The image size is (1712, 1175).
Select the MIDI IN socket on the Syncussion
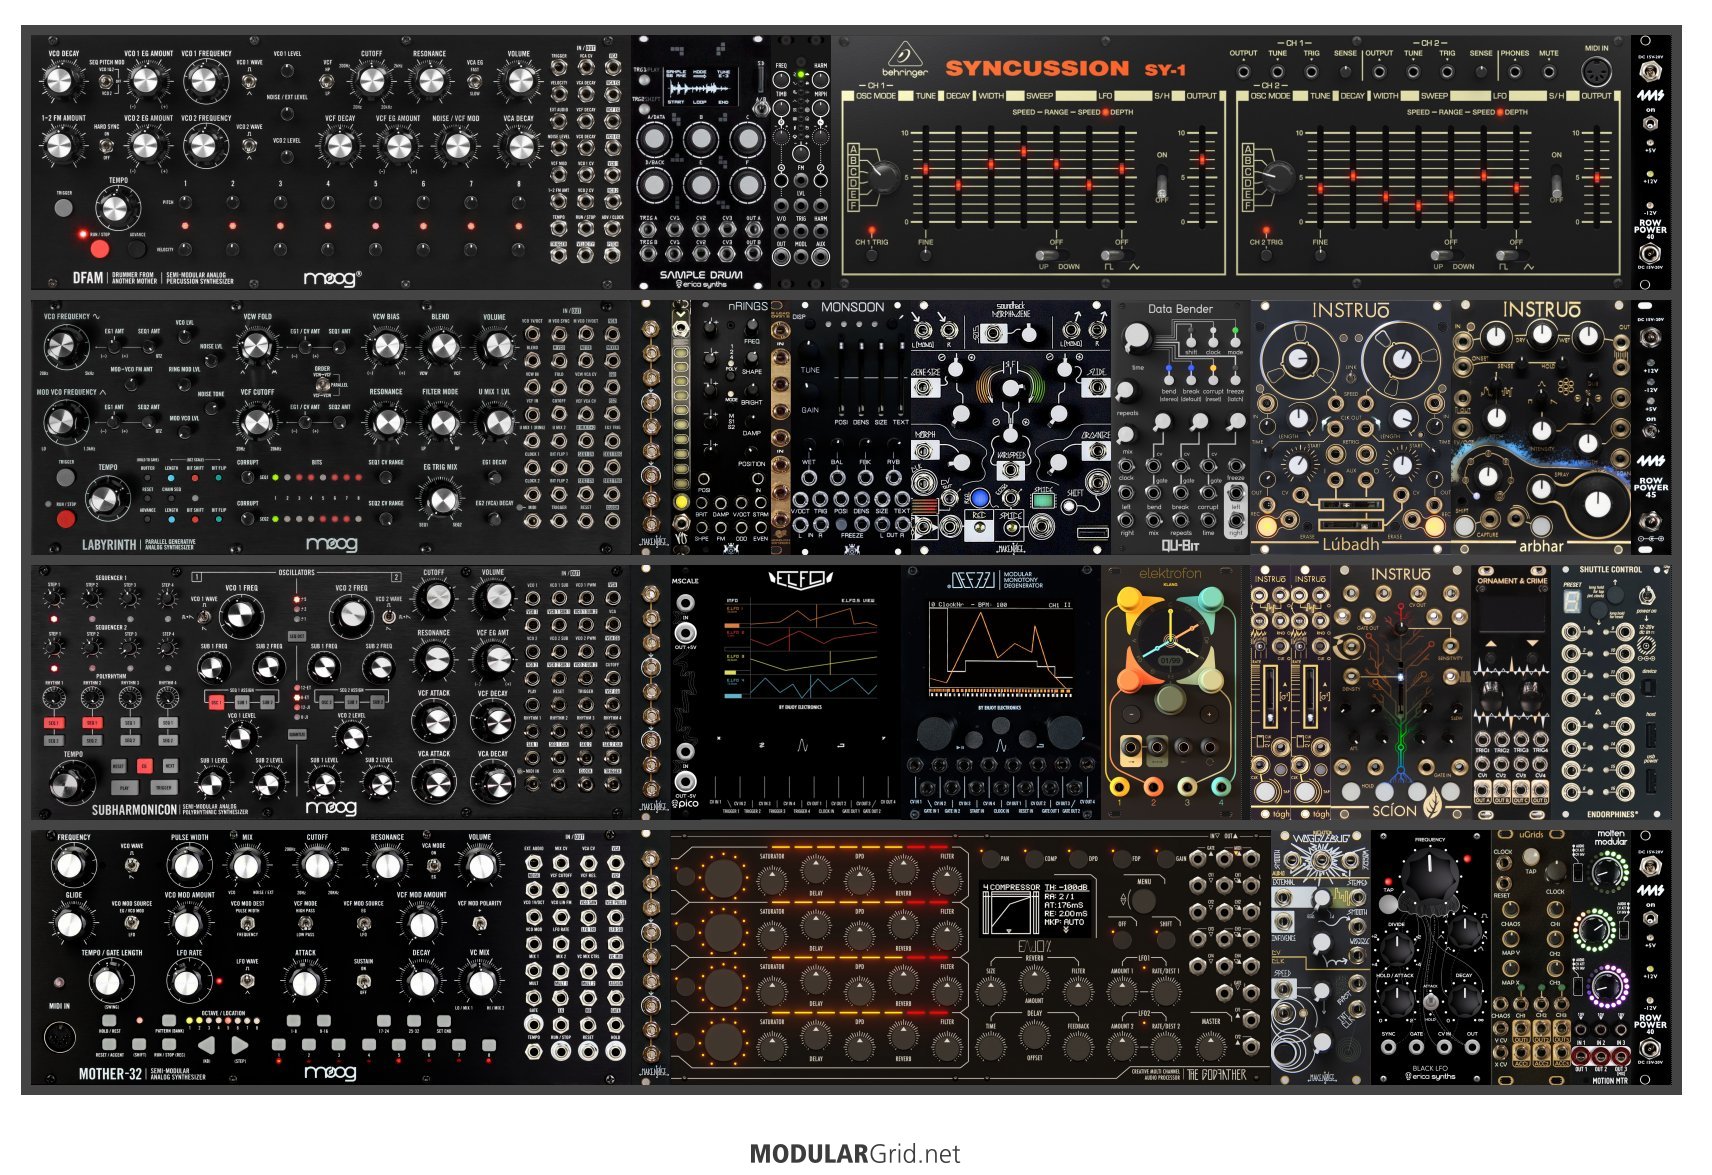[1597, 71]
